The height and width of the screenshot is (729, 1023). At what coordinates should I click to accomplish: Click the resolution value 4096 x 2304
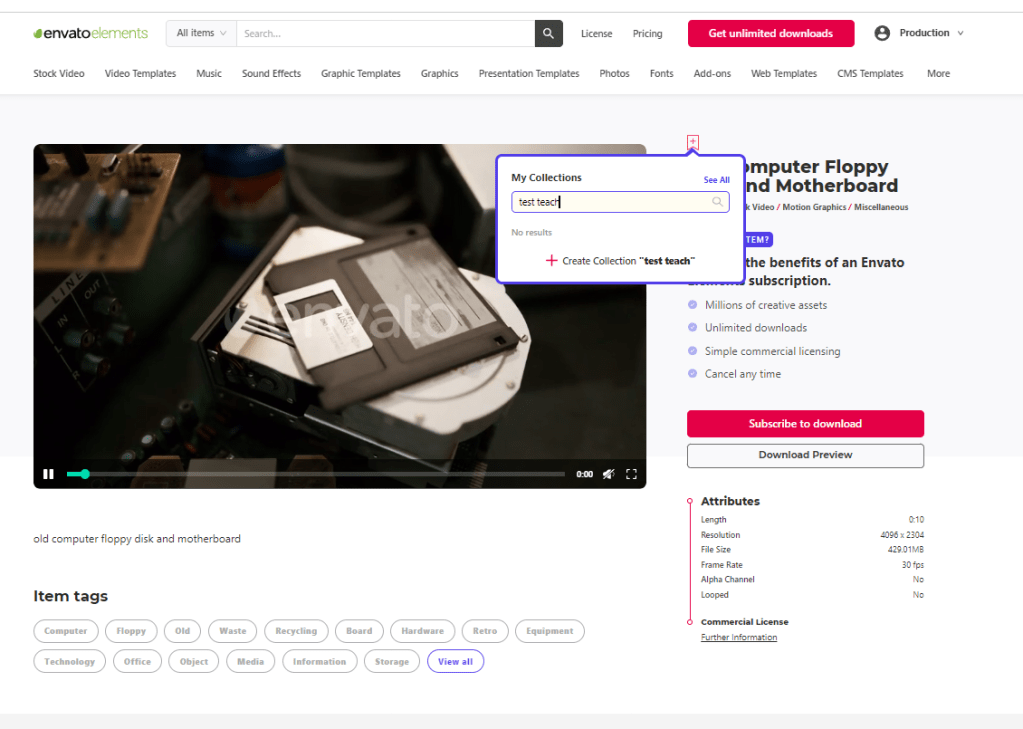click(902, 535)
